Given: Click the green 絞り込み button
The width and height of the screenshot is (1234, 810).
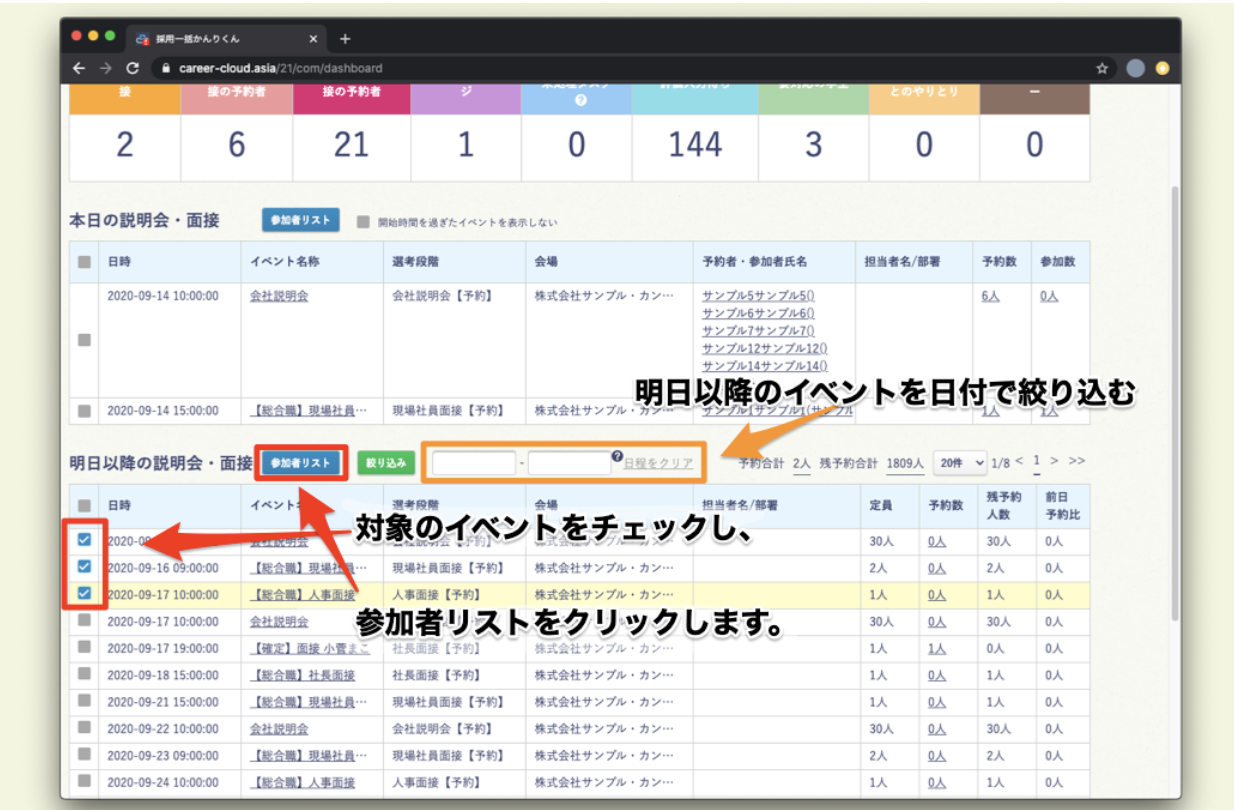Looking at the screenshot, I should click(386, 462).
